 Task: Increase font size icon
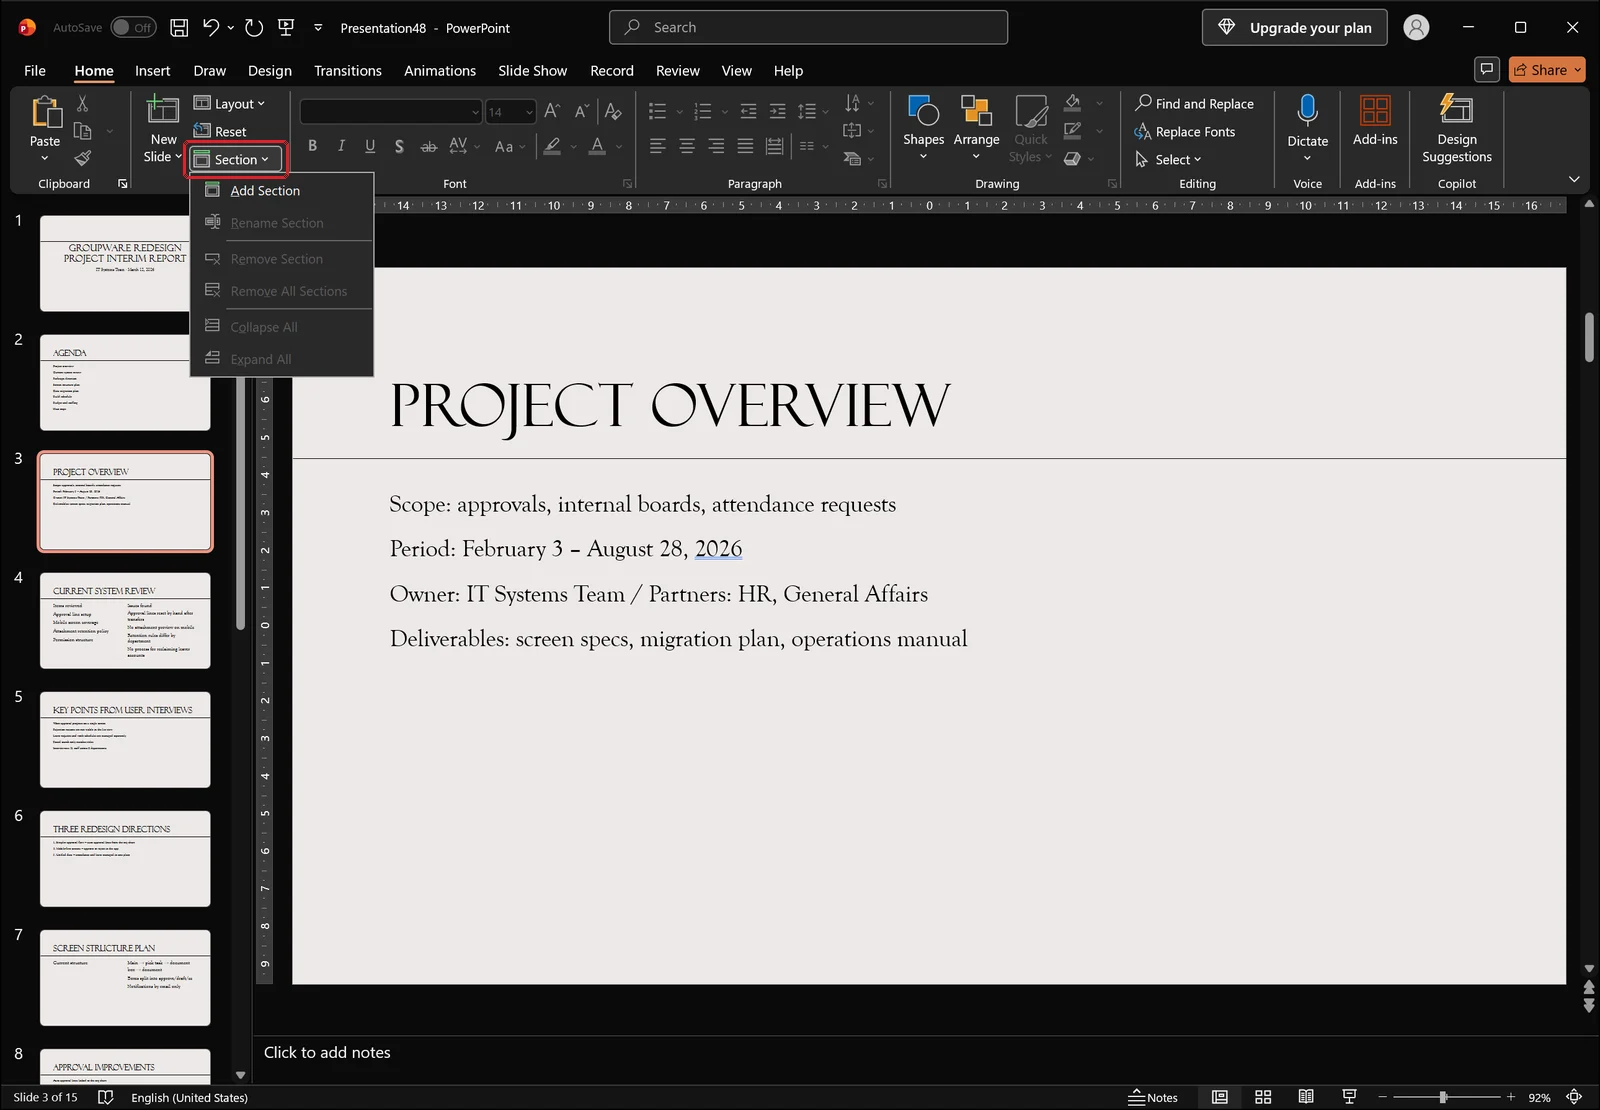(x=552, y=111)
